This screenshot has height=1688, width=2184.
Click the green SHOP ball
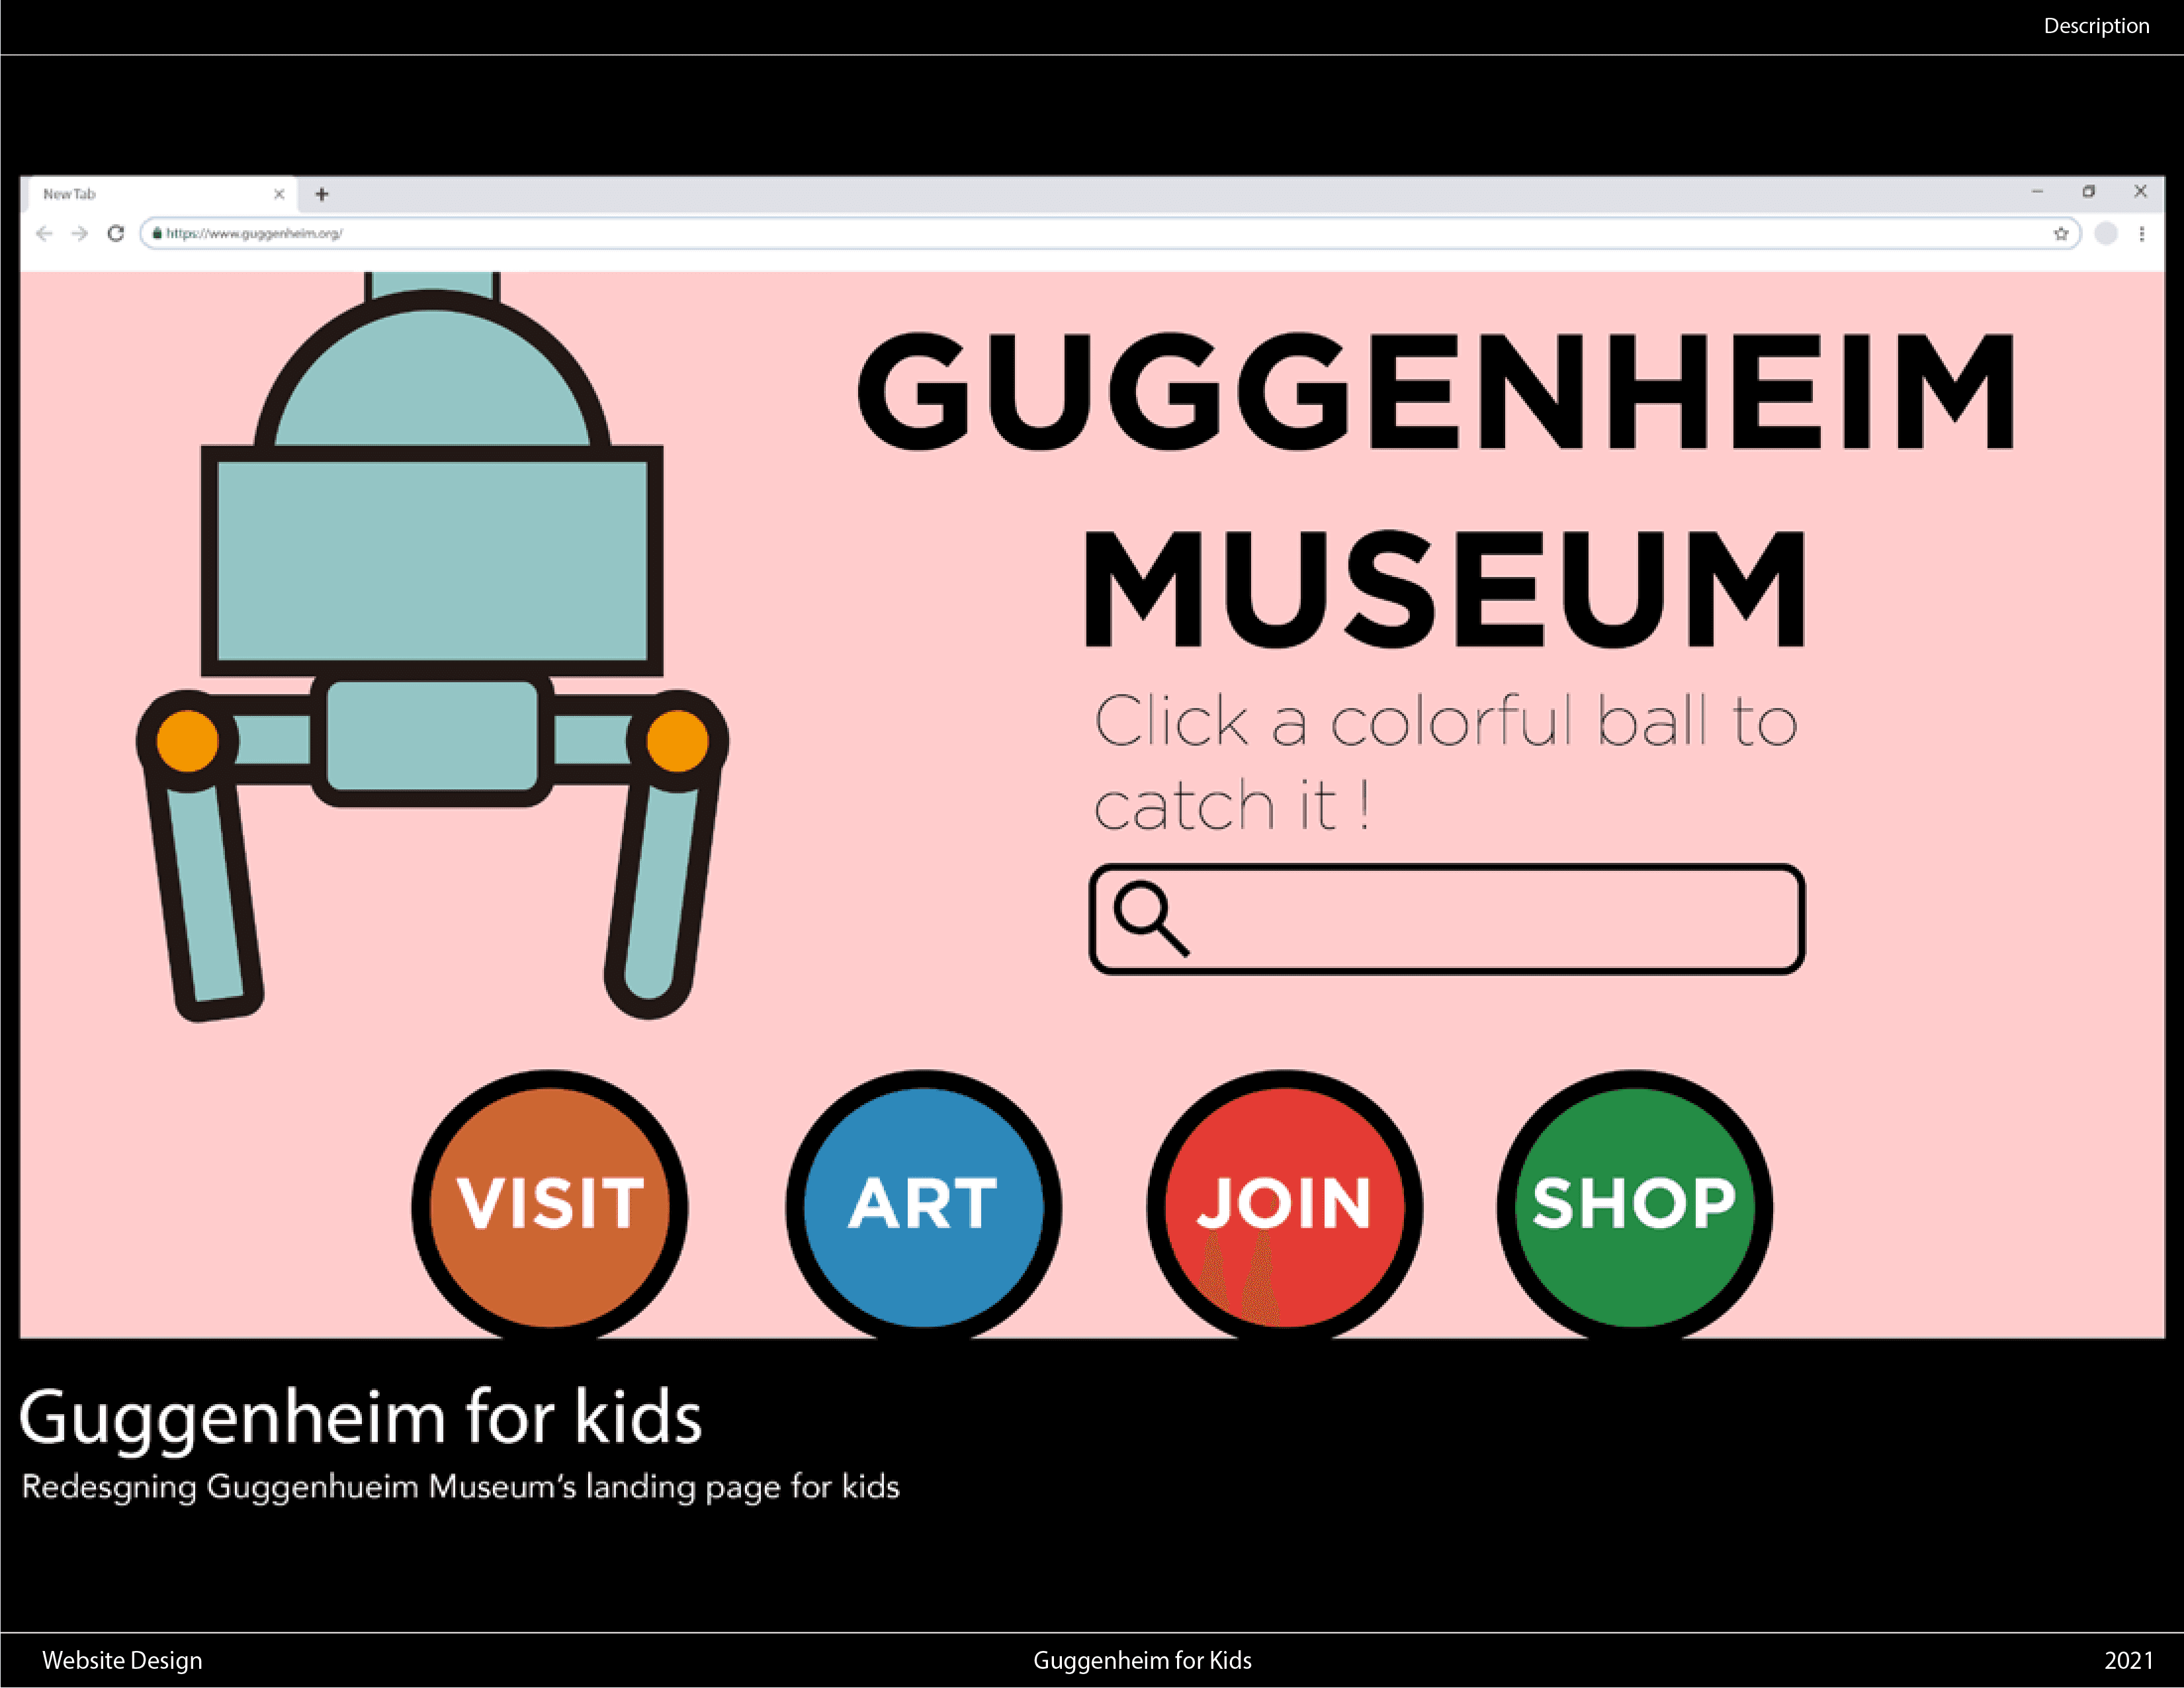(x=1635, y=1205)
